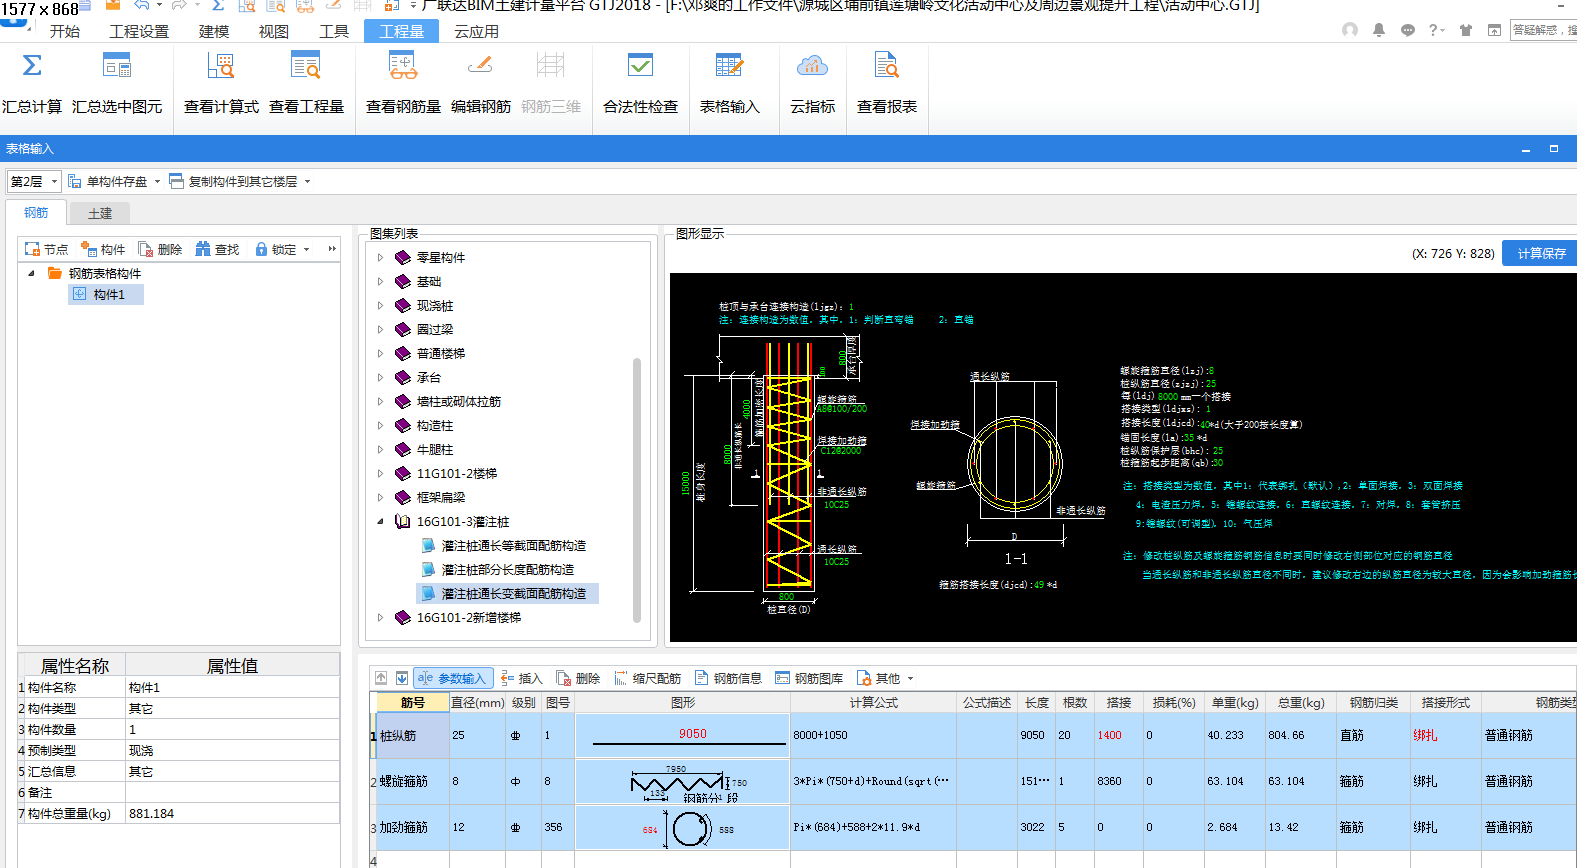Open 查看工程量 tool
The width and height of the screenshot is (1577, 868).
tap(306, 84)
